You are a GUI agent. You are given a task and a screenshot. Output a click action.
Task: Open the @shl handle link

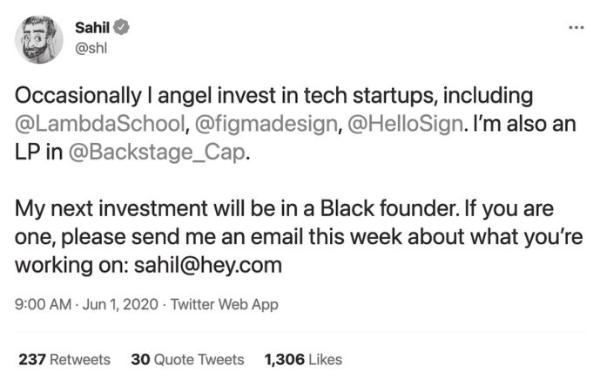pyautogui.click(x=91, y=48)
